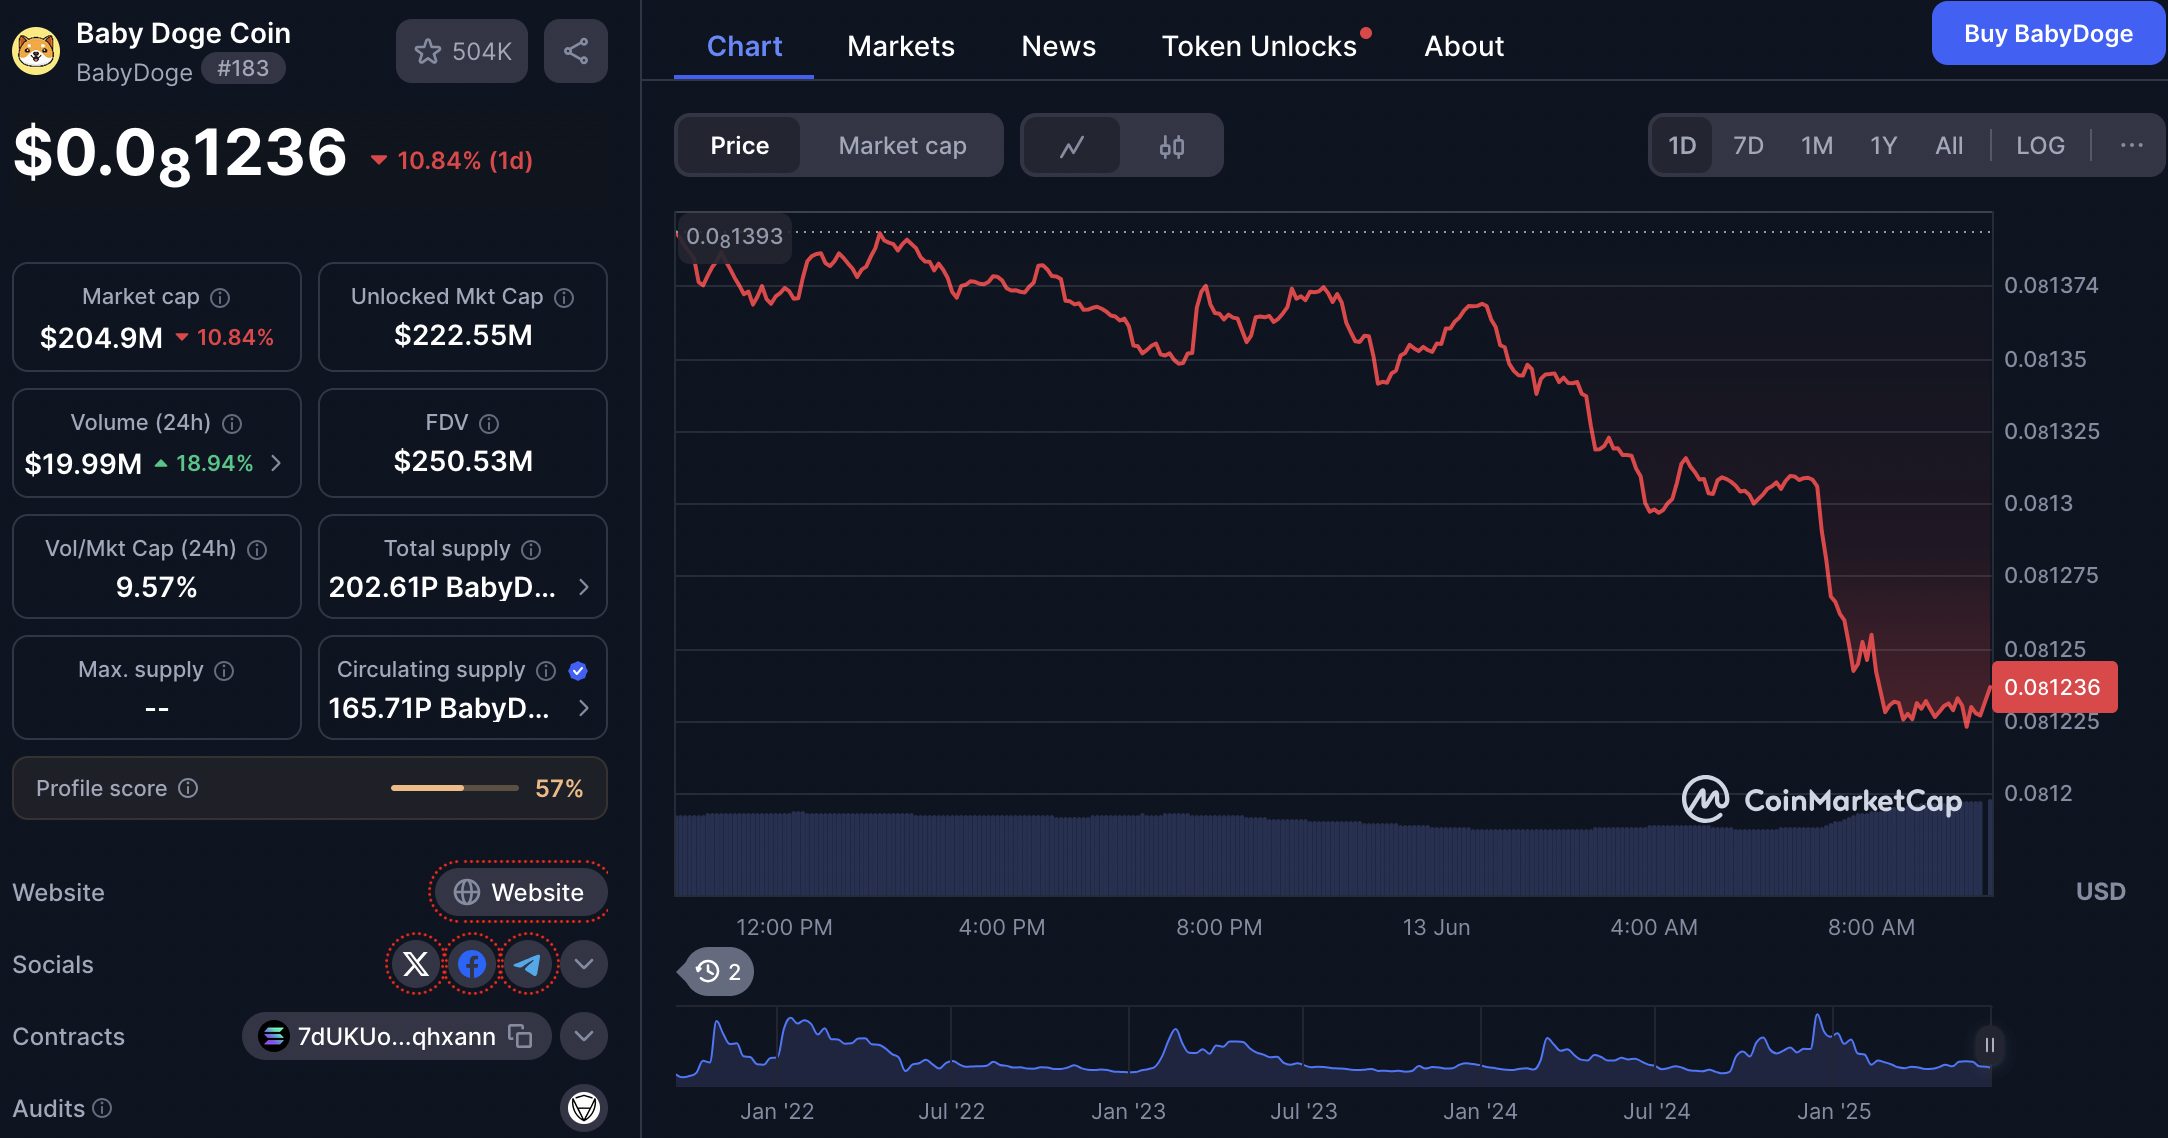2168x1138 pixels.
Task: Click the Profile score progress bar
Action: coord(455,788)
